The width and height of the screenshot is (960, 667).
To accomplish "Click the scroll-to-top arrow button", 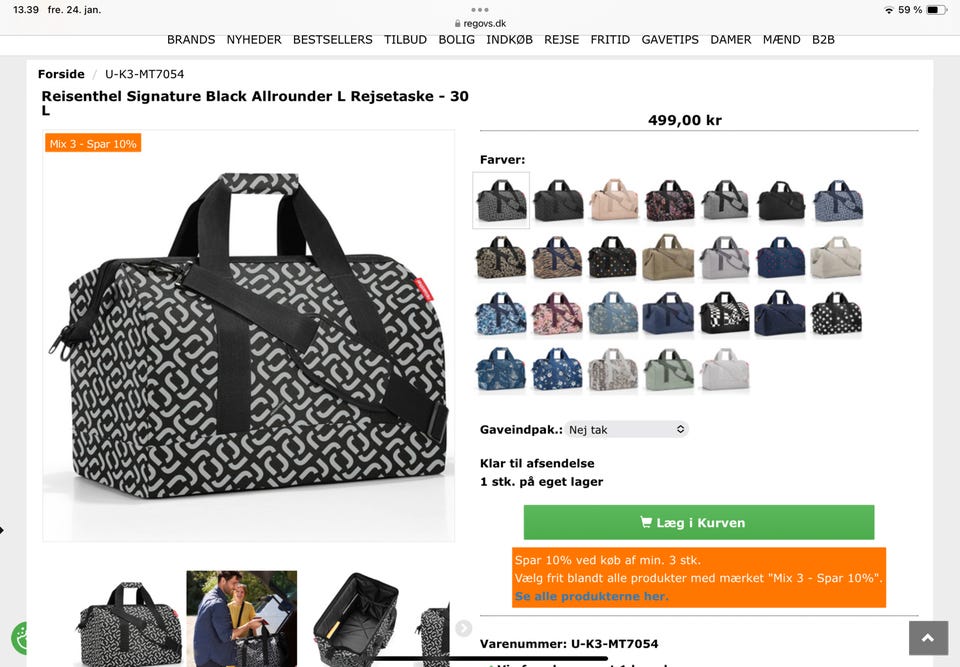I will pos(928,638).
